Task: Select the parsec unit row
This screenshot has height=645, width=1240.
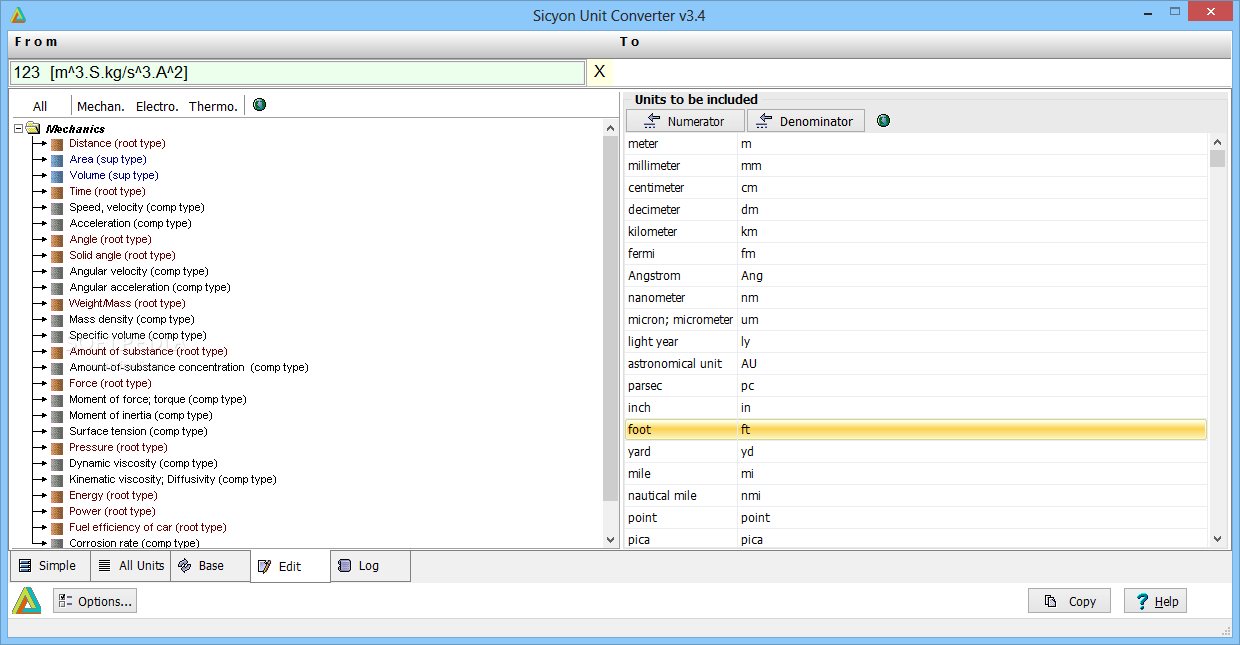Action: tap(916, 386)
